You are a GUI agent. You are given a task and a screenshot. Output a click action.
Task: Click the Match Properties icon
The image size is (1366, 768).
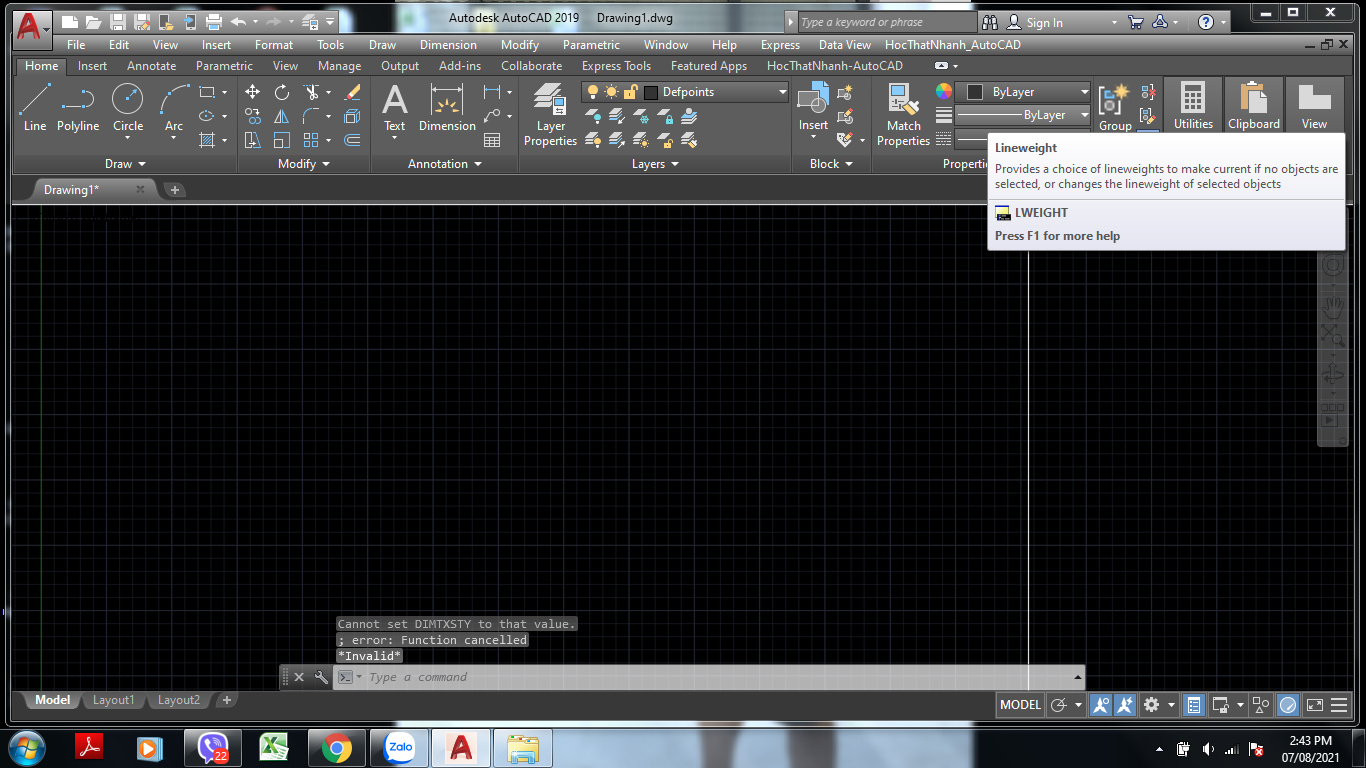pos(903,115)
